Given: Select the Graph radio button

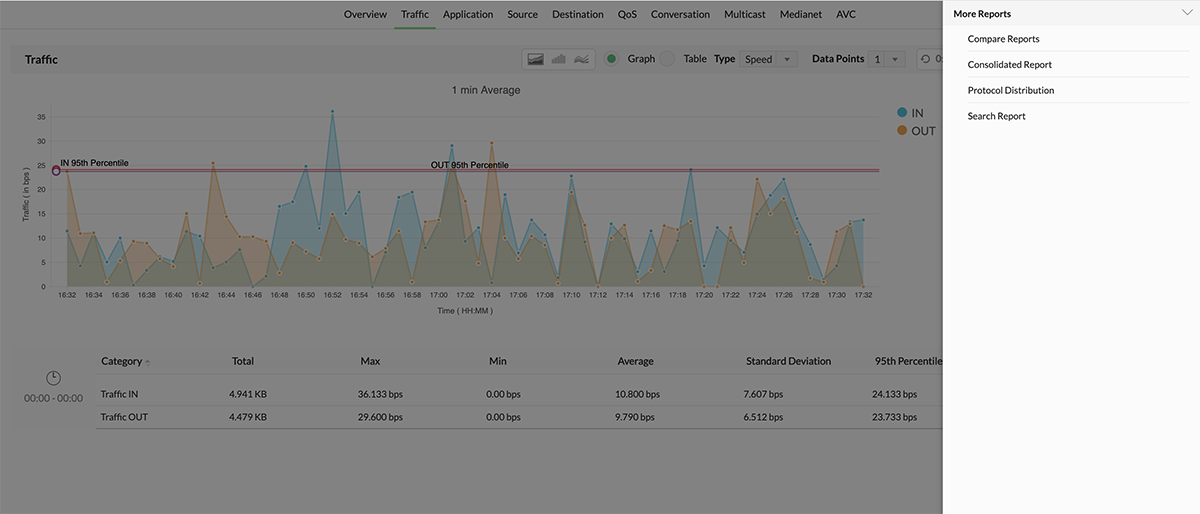Looking at the screenshot, I should pyautogui.click(x=611, y=59).
